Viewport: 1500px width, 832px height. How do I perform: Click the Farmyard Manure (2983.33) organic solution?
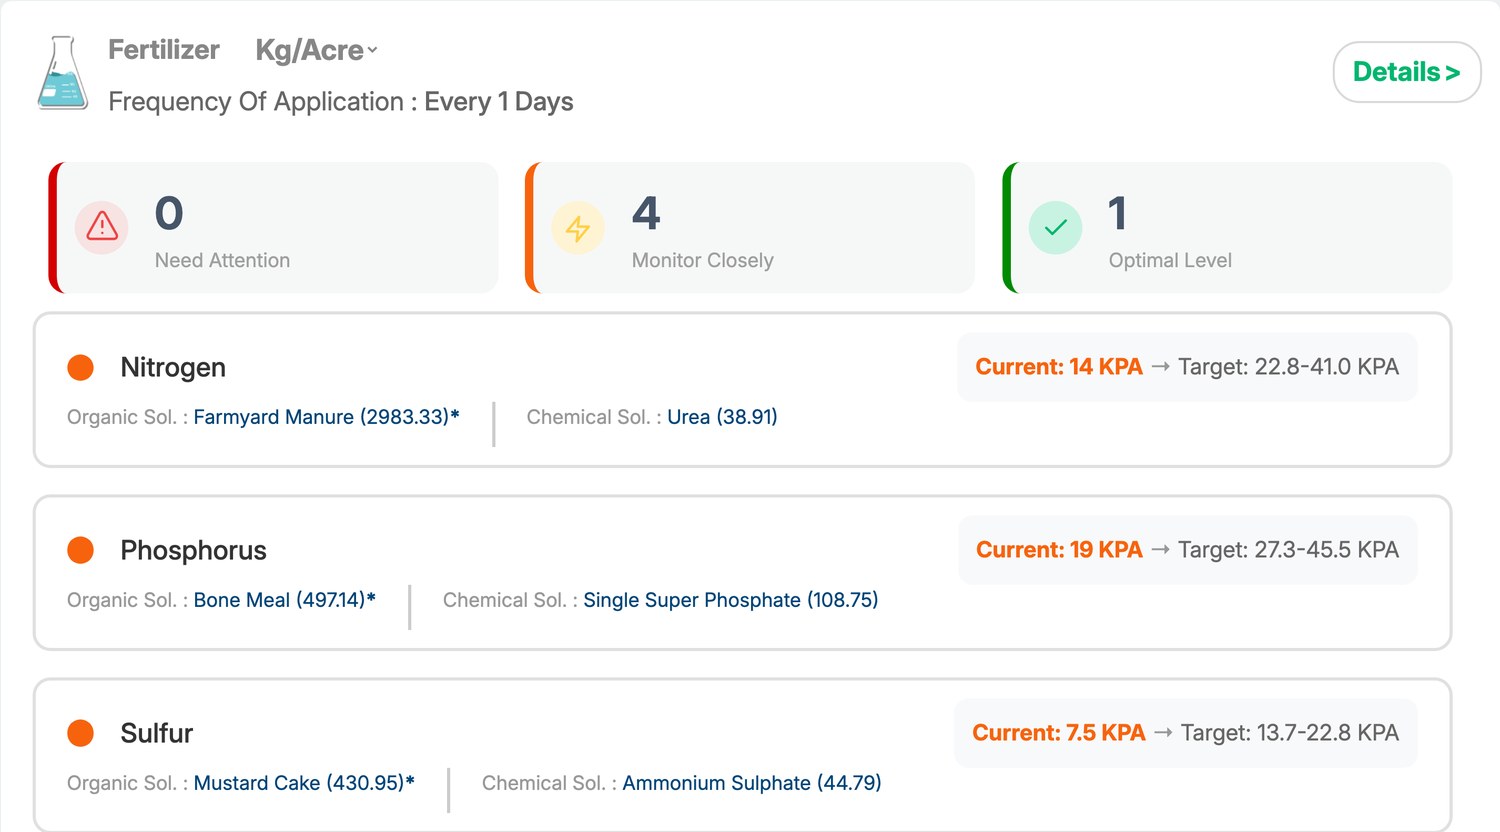[x=326, y=417]
